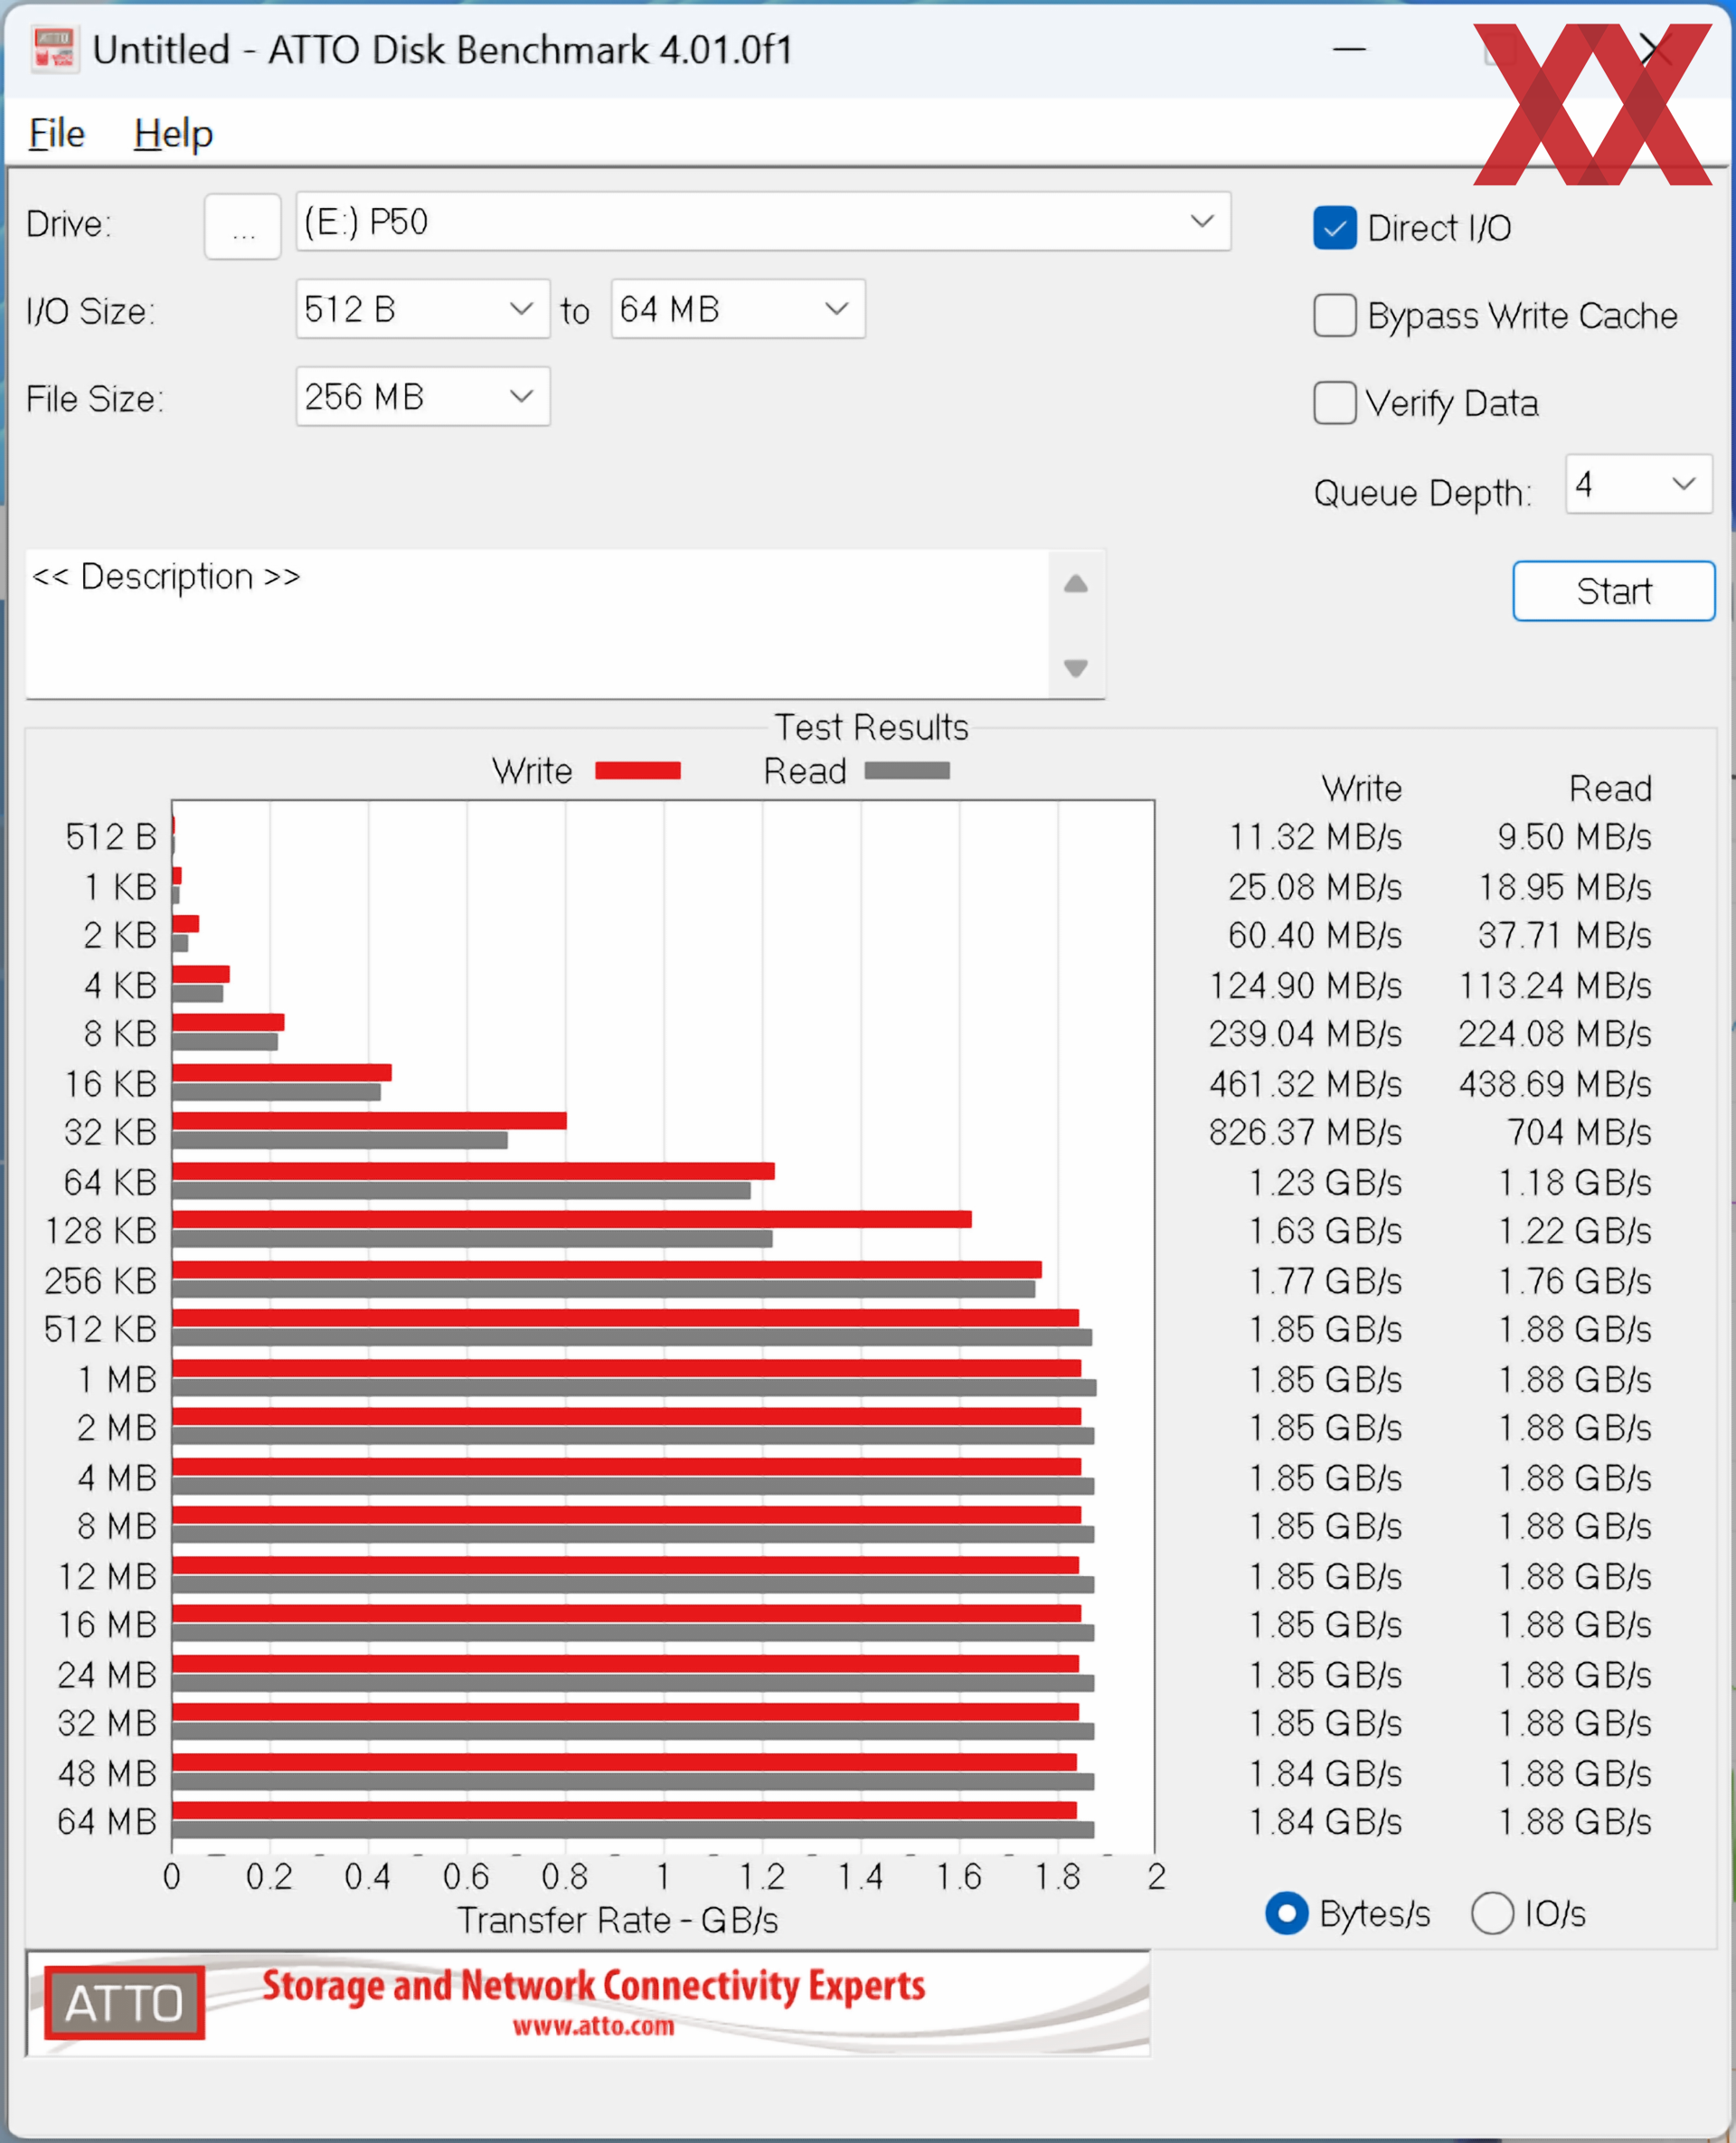
Task: Minimize the ATTO Disk Benchmark window
Action: pos(1349,49)
